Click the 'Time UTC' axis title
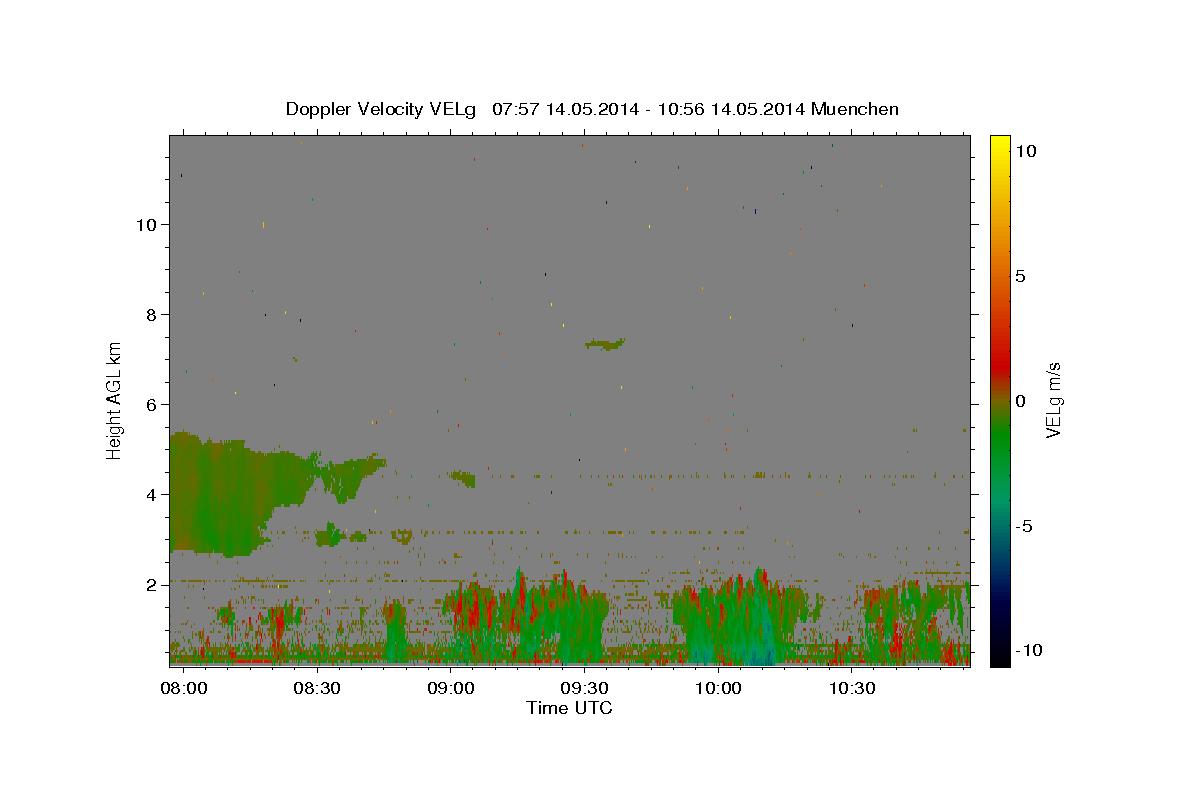Image resolution: width=1200 pixels, height=800 pixels. 569,708
